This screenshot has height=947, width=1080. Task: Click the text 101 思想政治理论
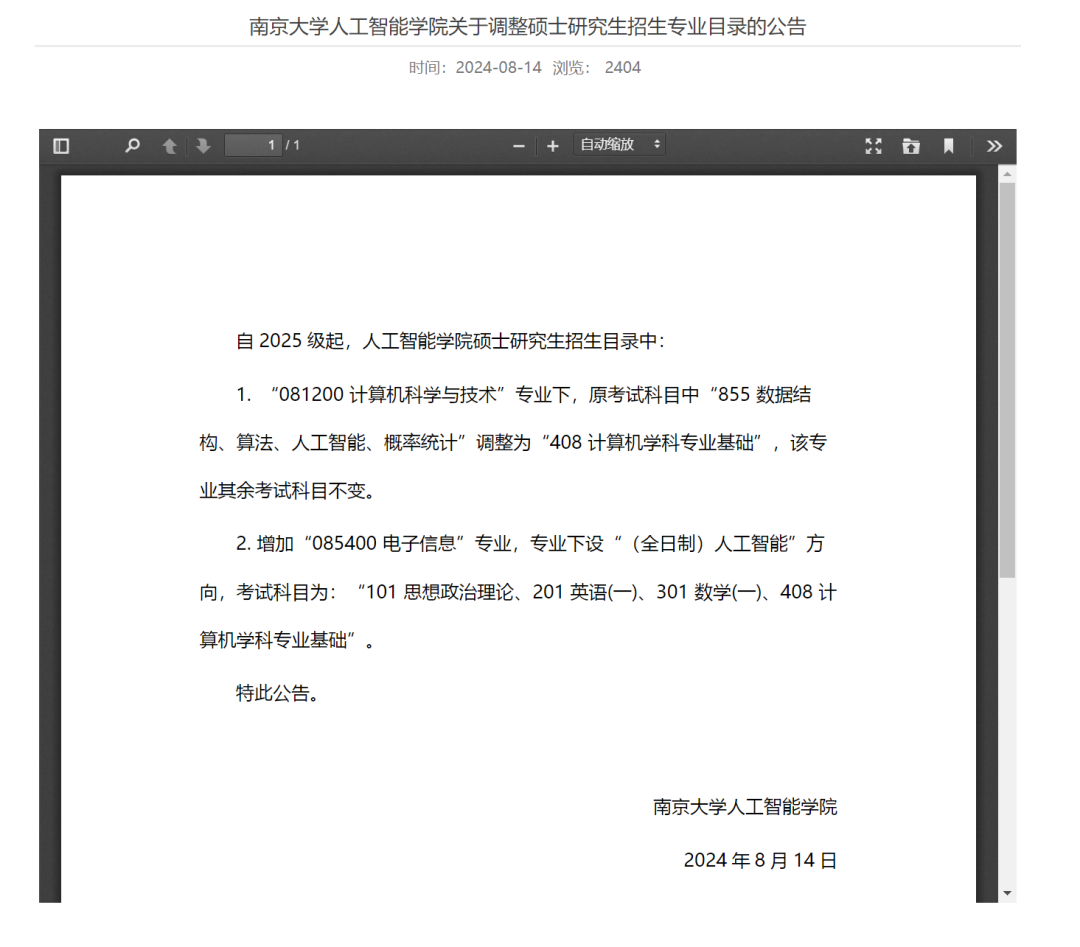pos(439,592)
